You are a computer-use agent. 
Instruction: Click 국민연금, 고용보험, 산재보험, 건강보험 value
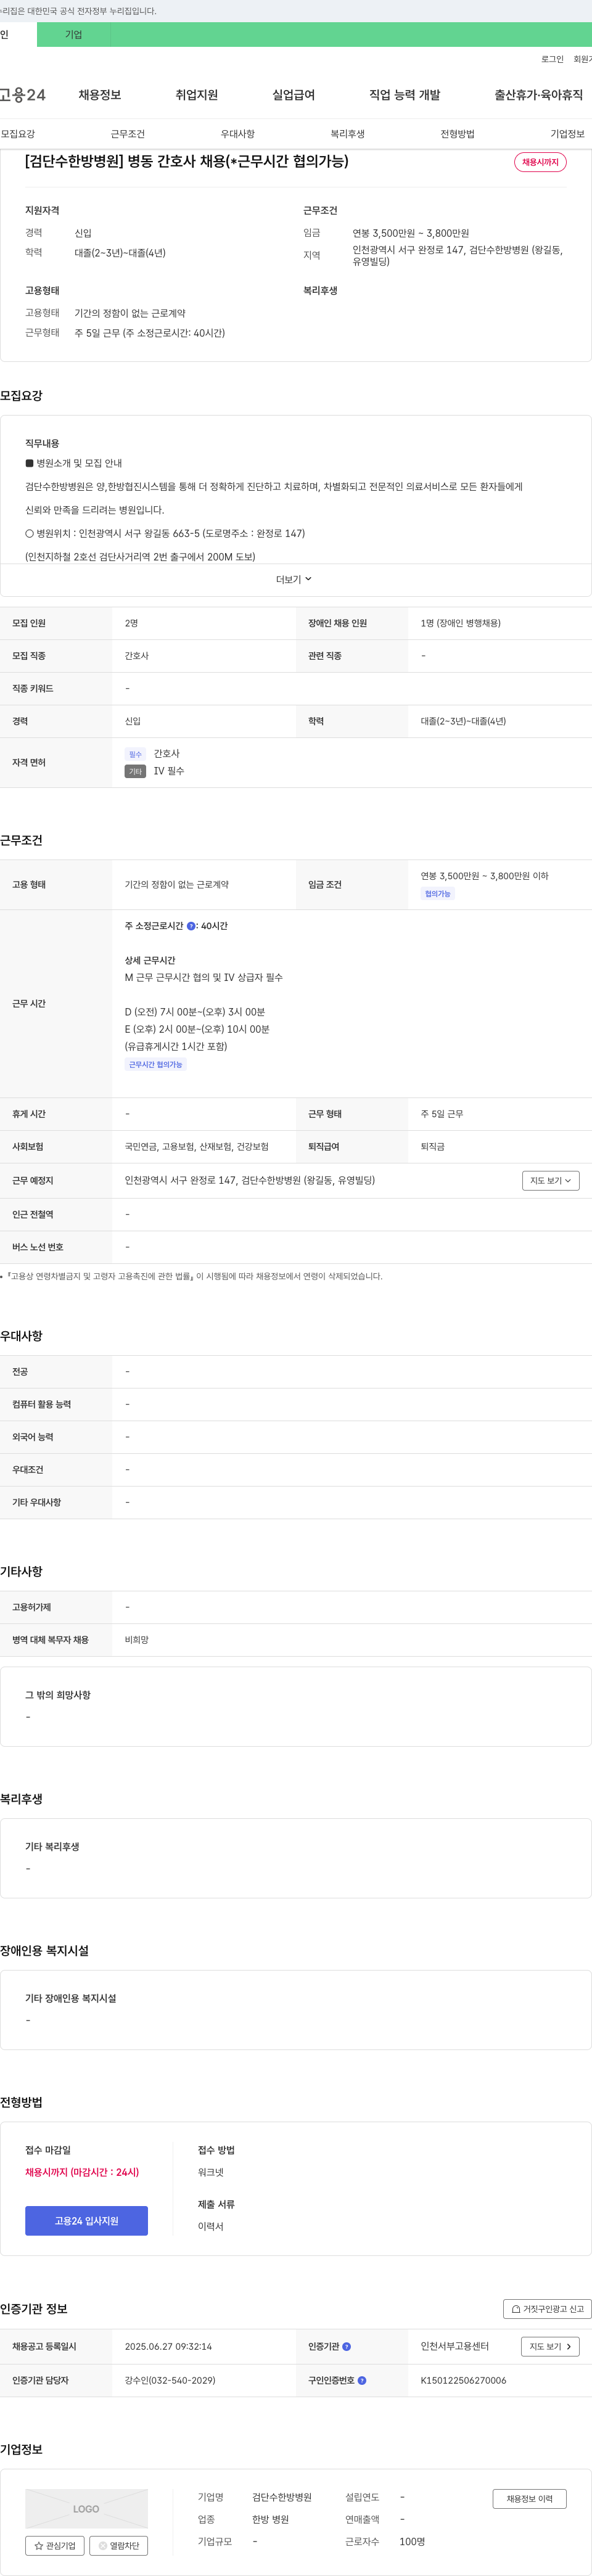click(197, 1146)
